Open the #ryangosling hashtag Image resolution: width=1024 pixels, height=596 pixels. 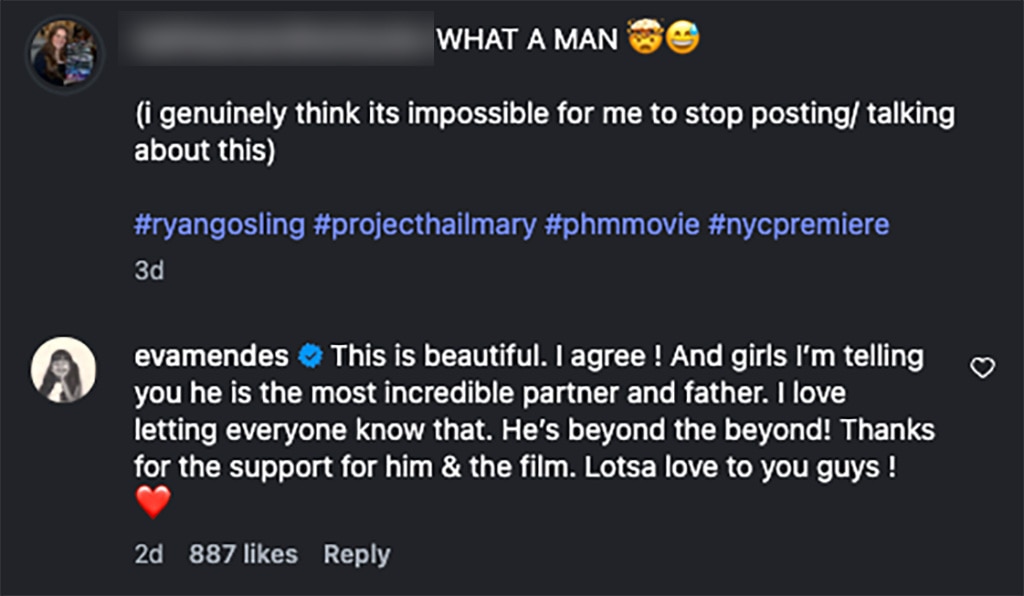219,224
